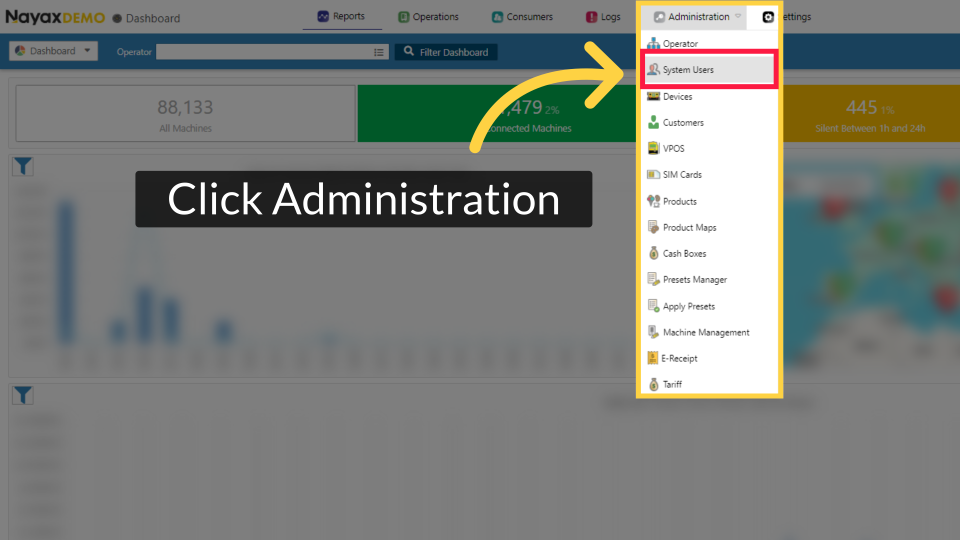Click the lower chart filter funnel icon
This screenshot has width=960, height=540.
click(23, 396)
